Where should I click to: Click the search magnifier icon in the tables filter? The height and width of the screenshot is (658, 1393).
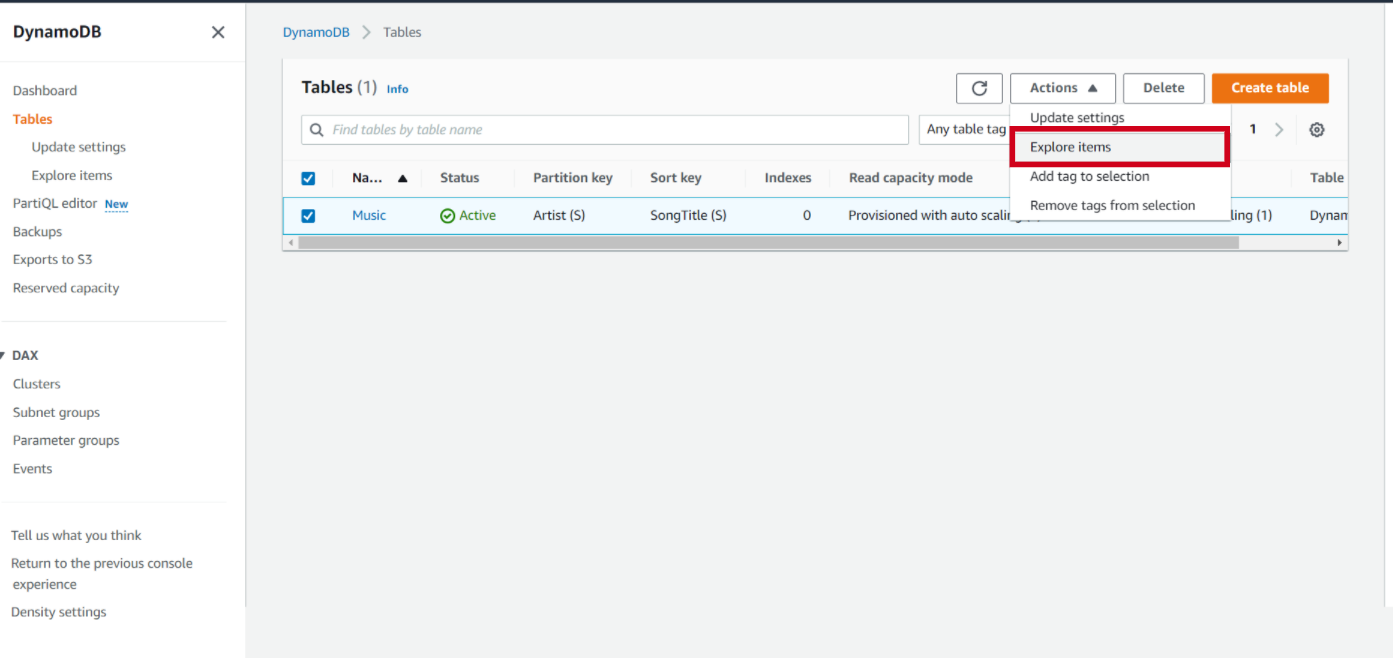click(x=317, y=130)
